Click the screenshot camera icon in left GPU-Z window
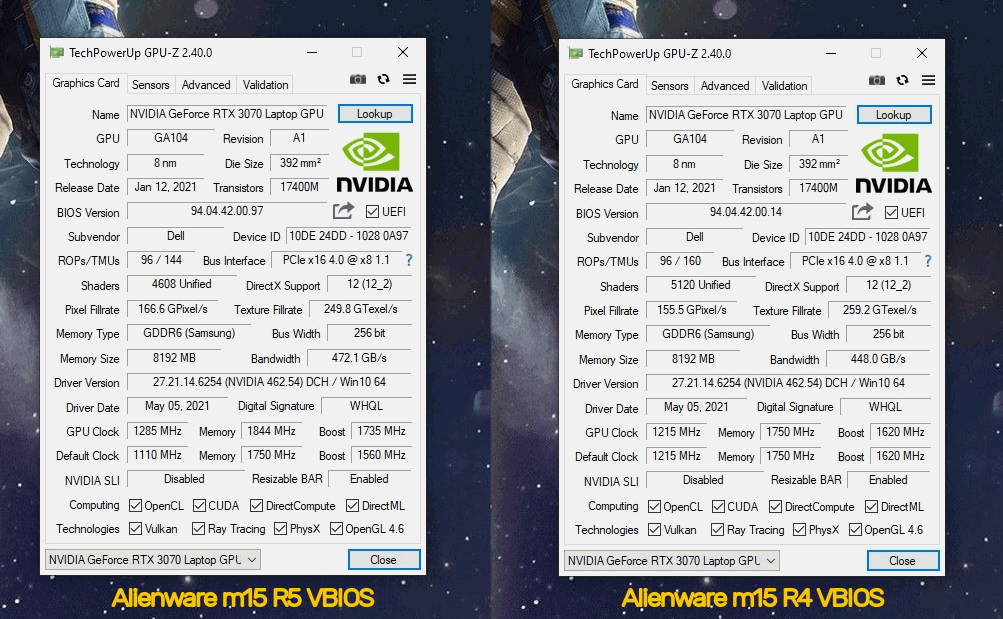 tap(358, 79)
